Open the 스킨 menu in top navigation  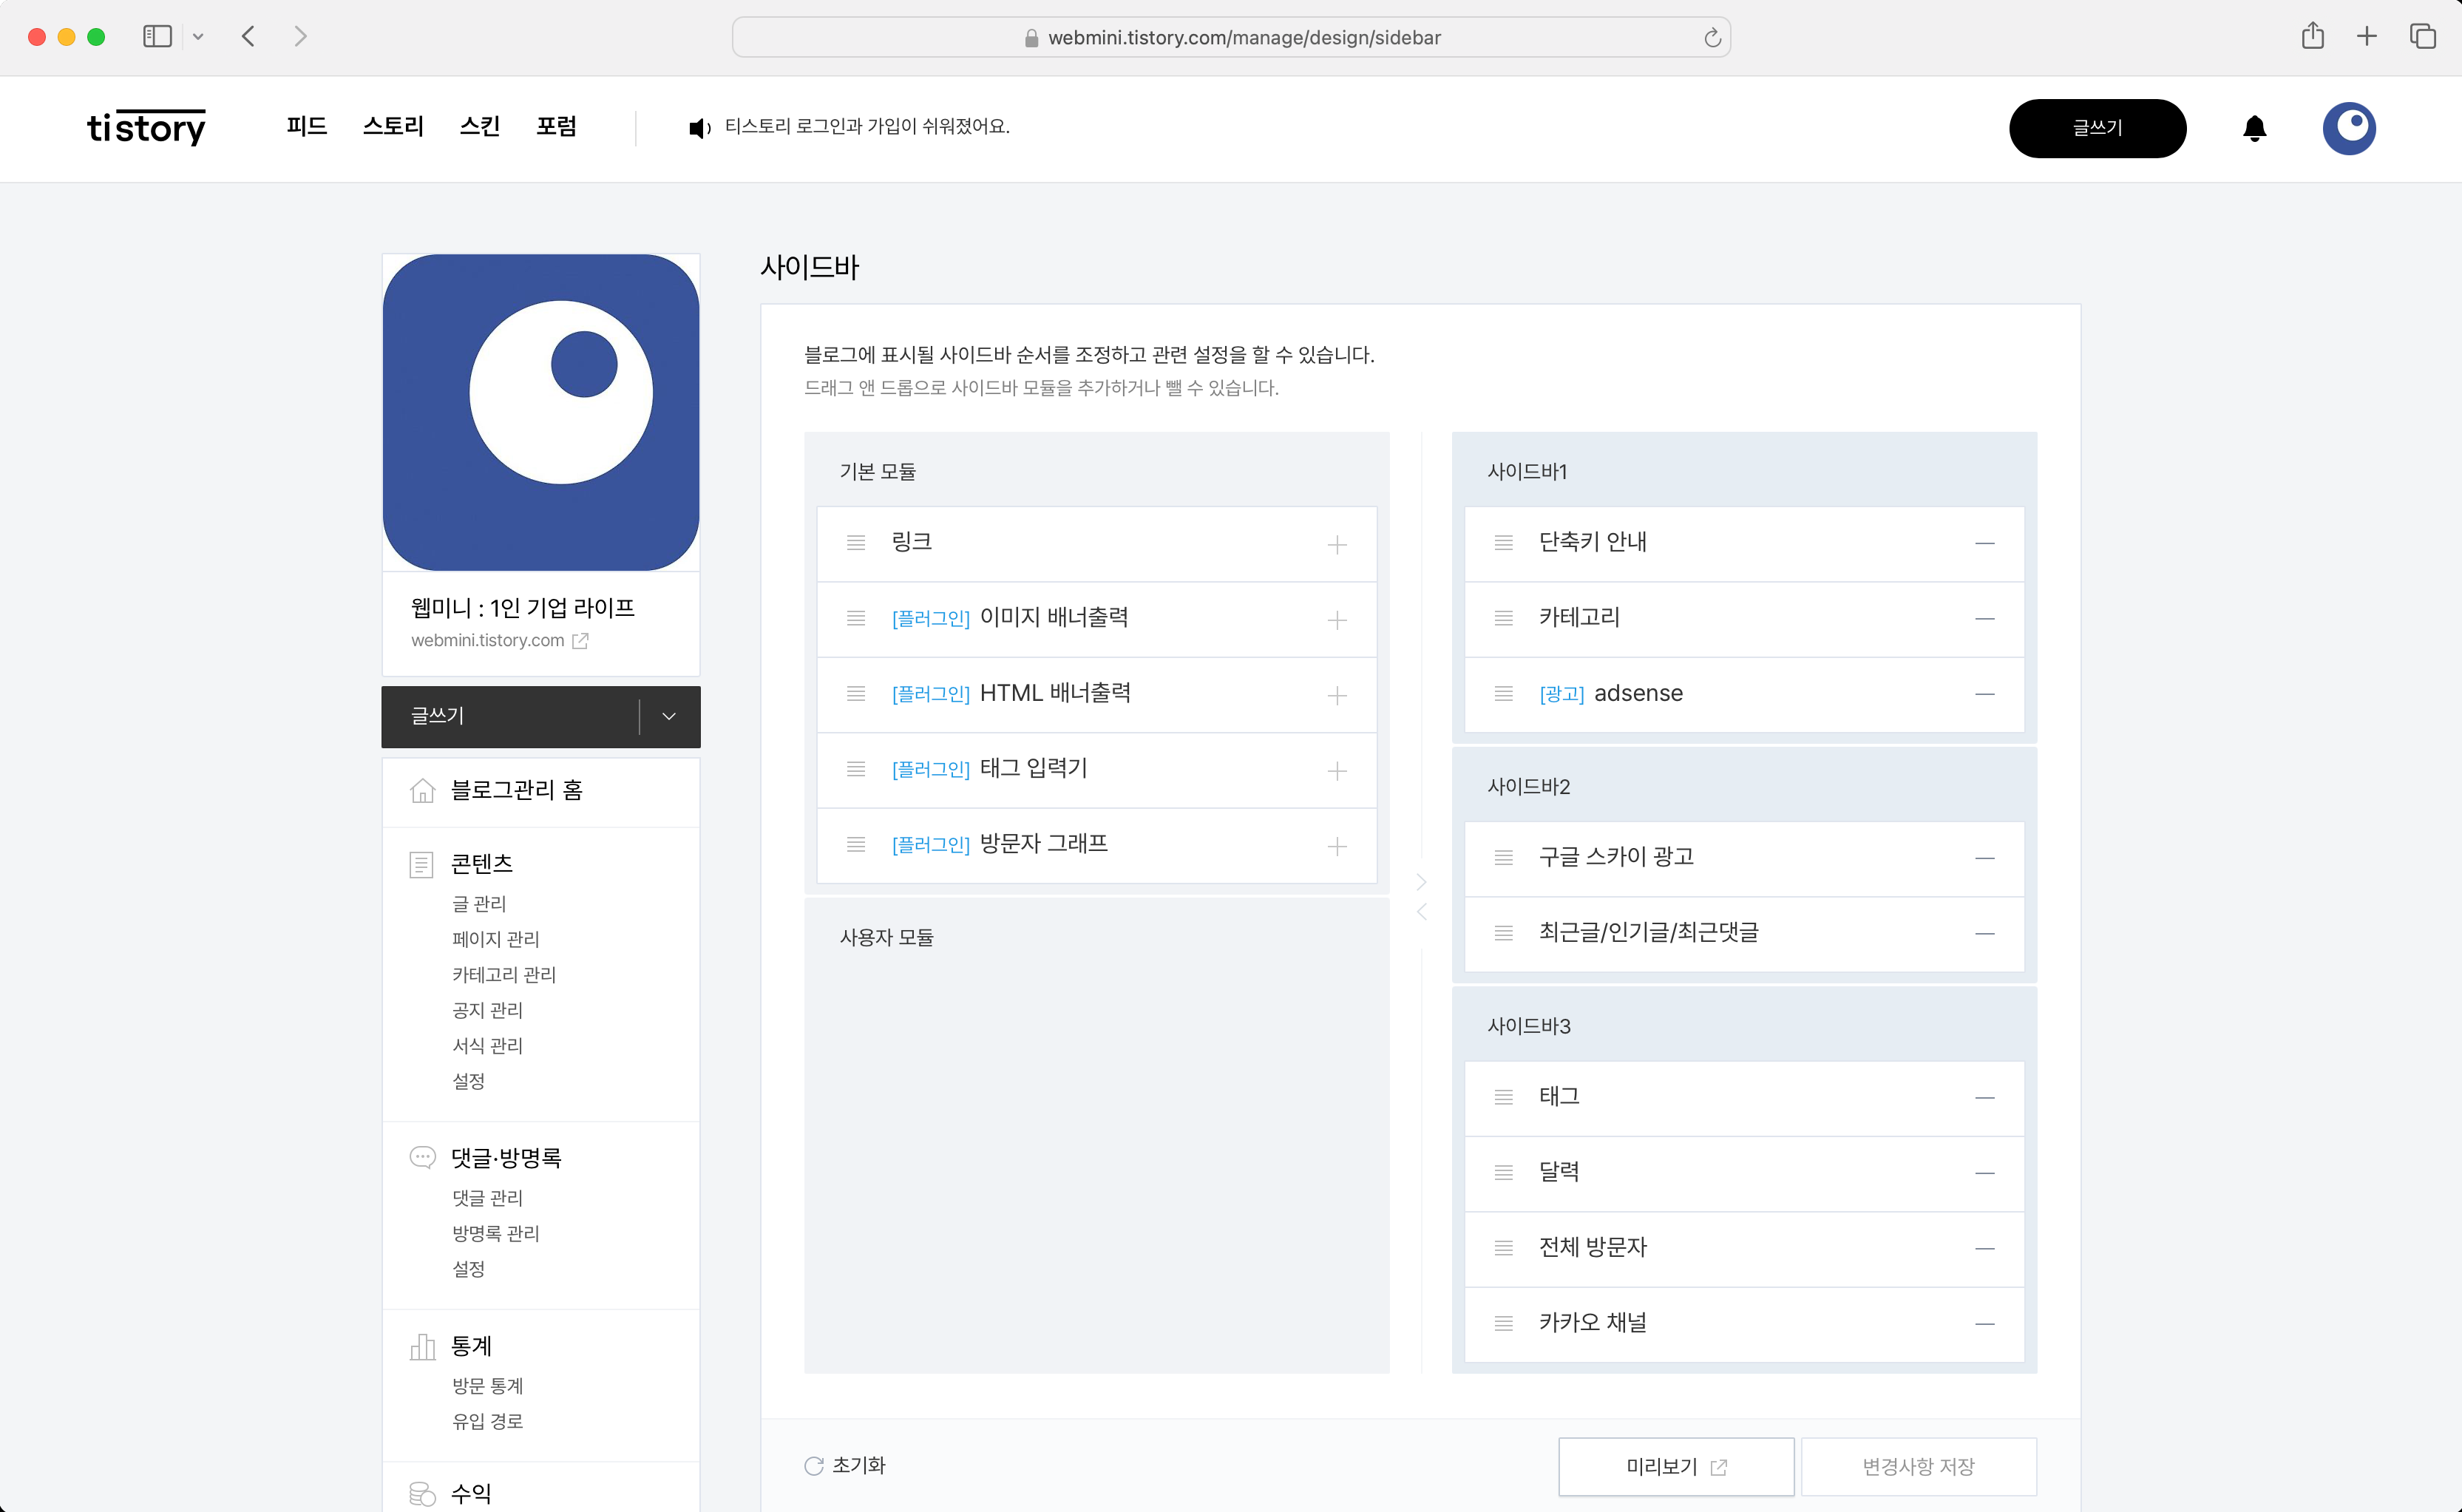(479, 127)
